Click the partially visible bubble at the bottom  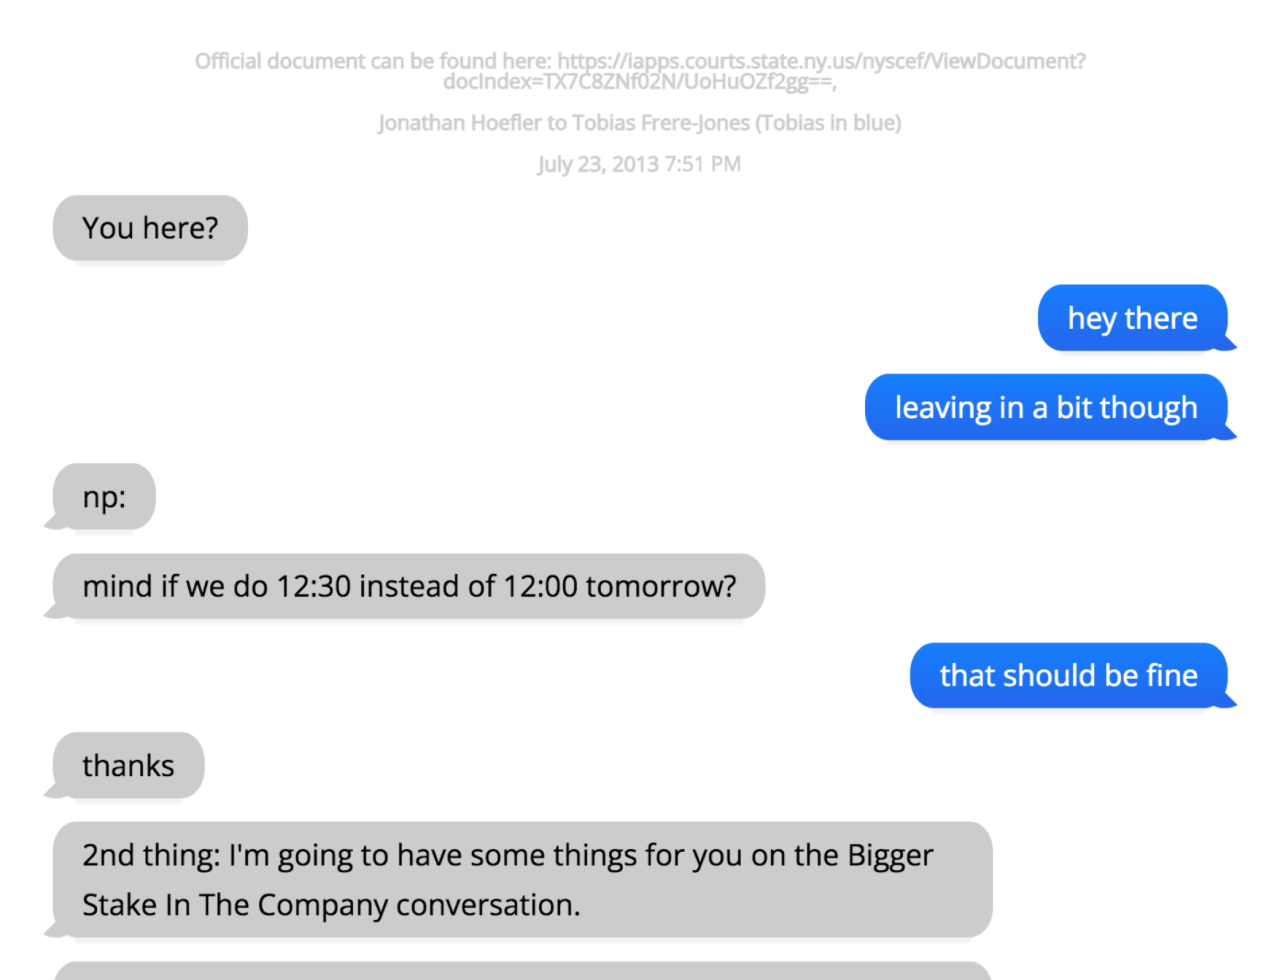522,971
